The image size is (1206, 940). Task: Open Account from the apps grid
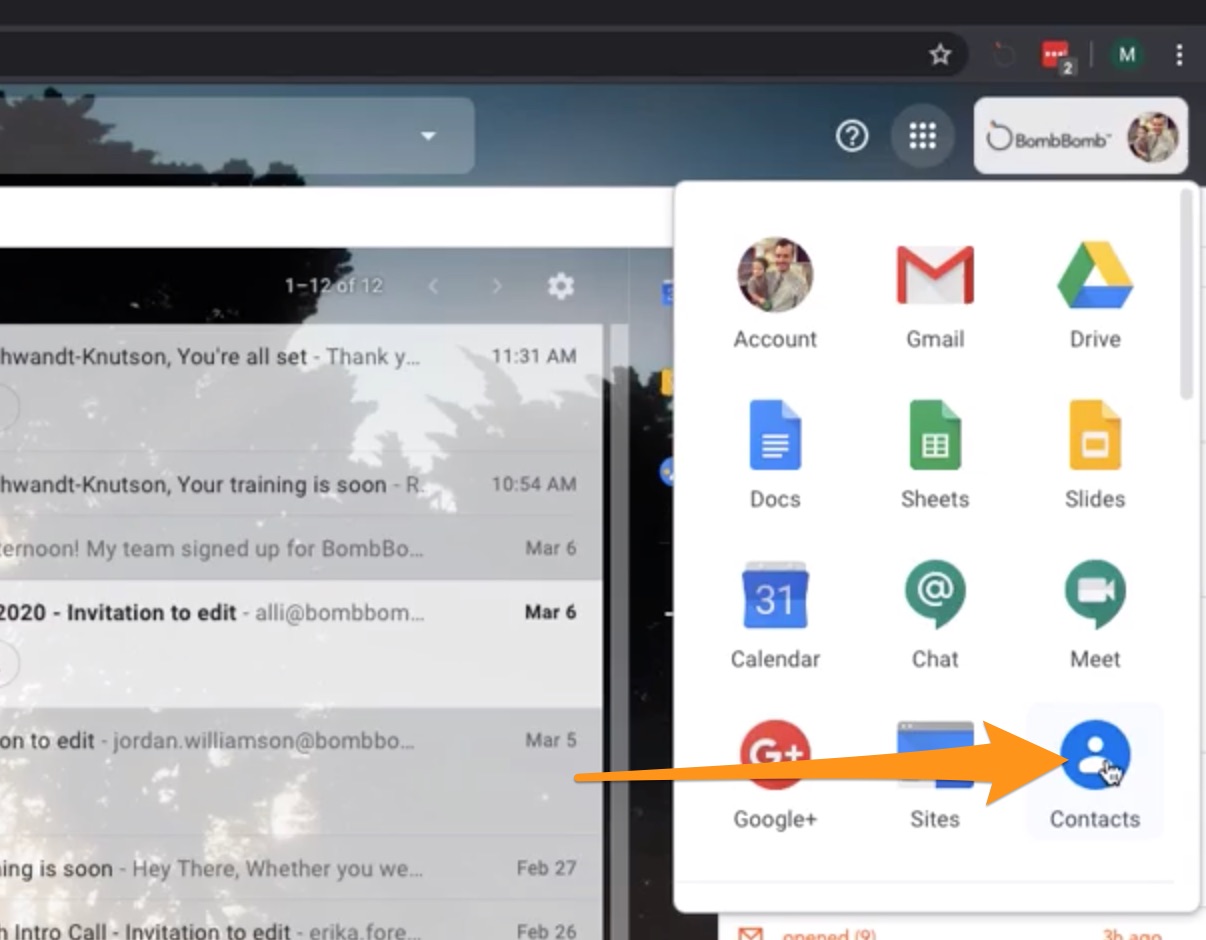[x=775, y=292]
